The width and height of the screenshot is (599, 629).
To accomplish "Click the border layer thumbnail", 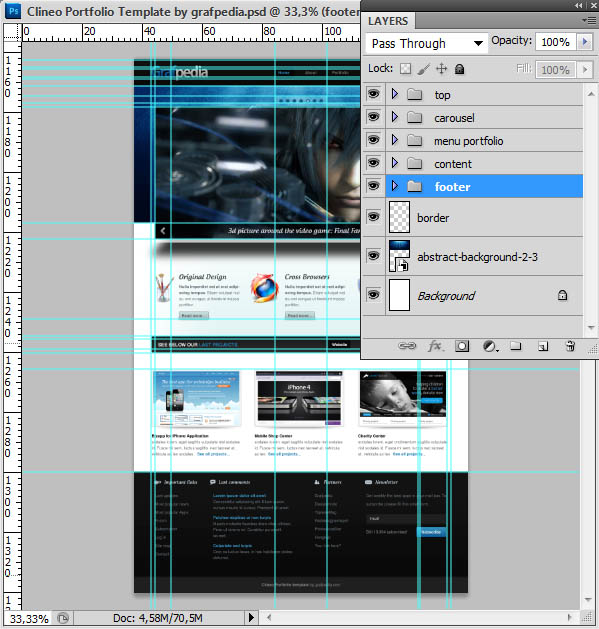I will (x=399, y=217).
